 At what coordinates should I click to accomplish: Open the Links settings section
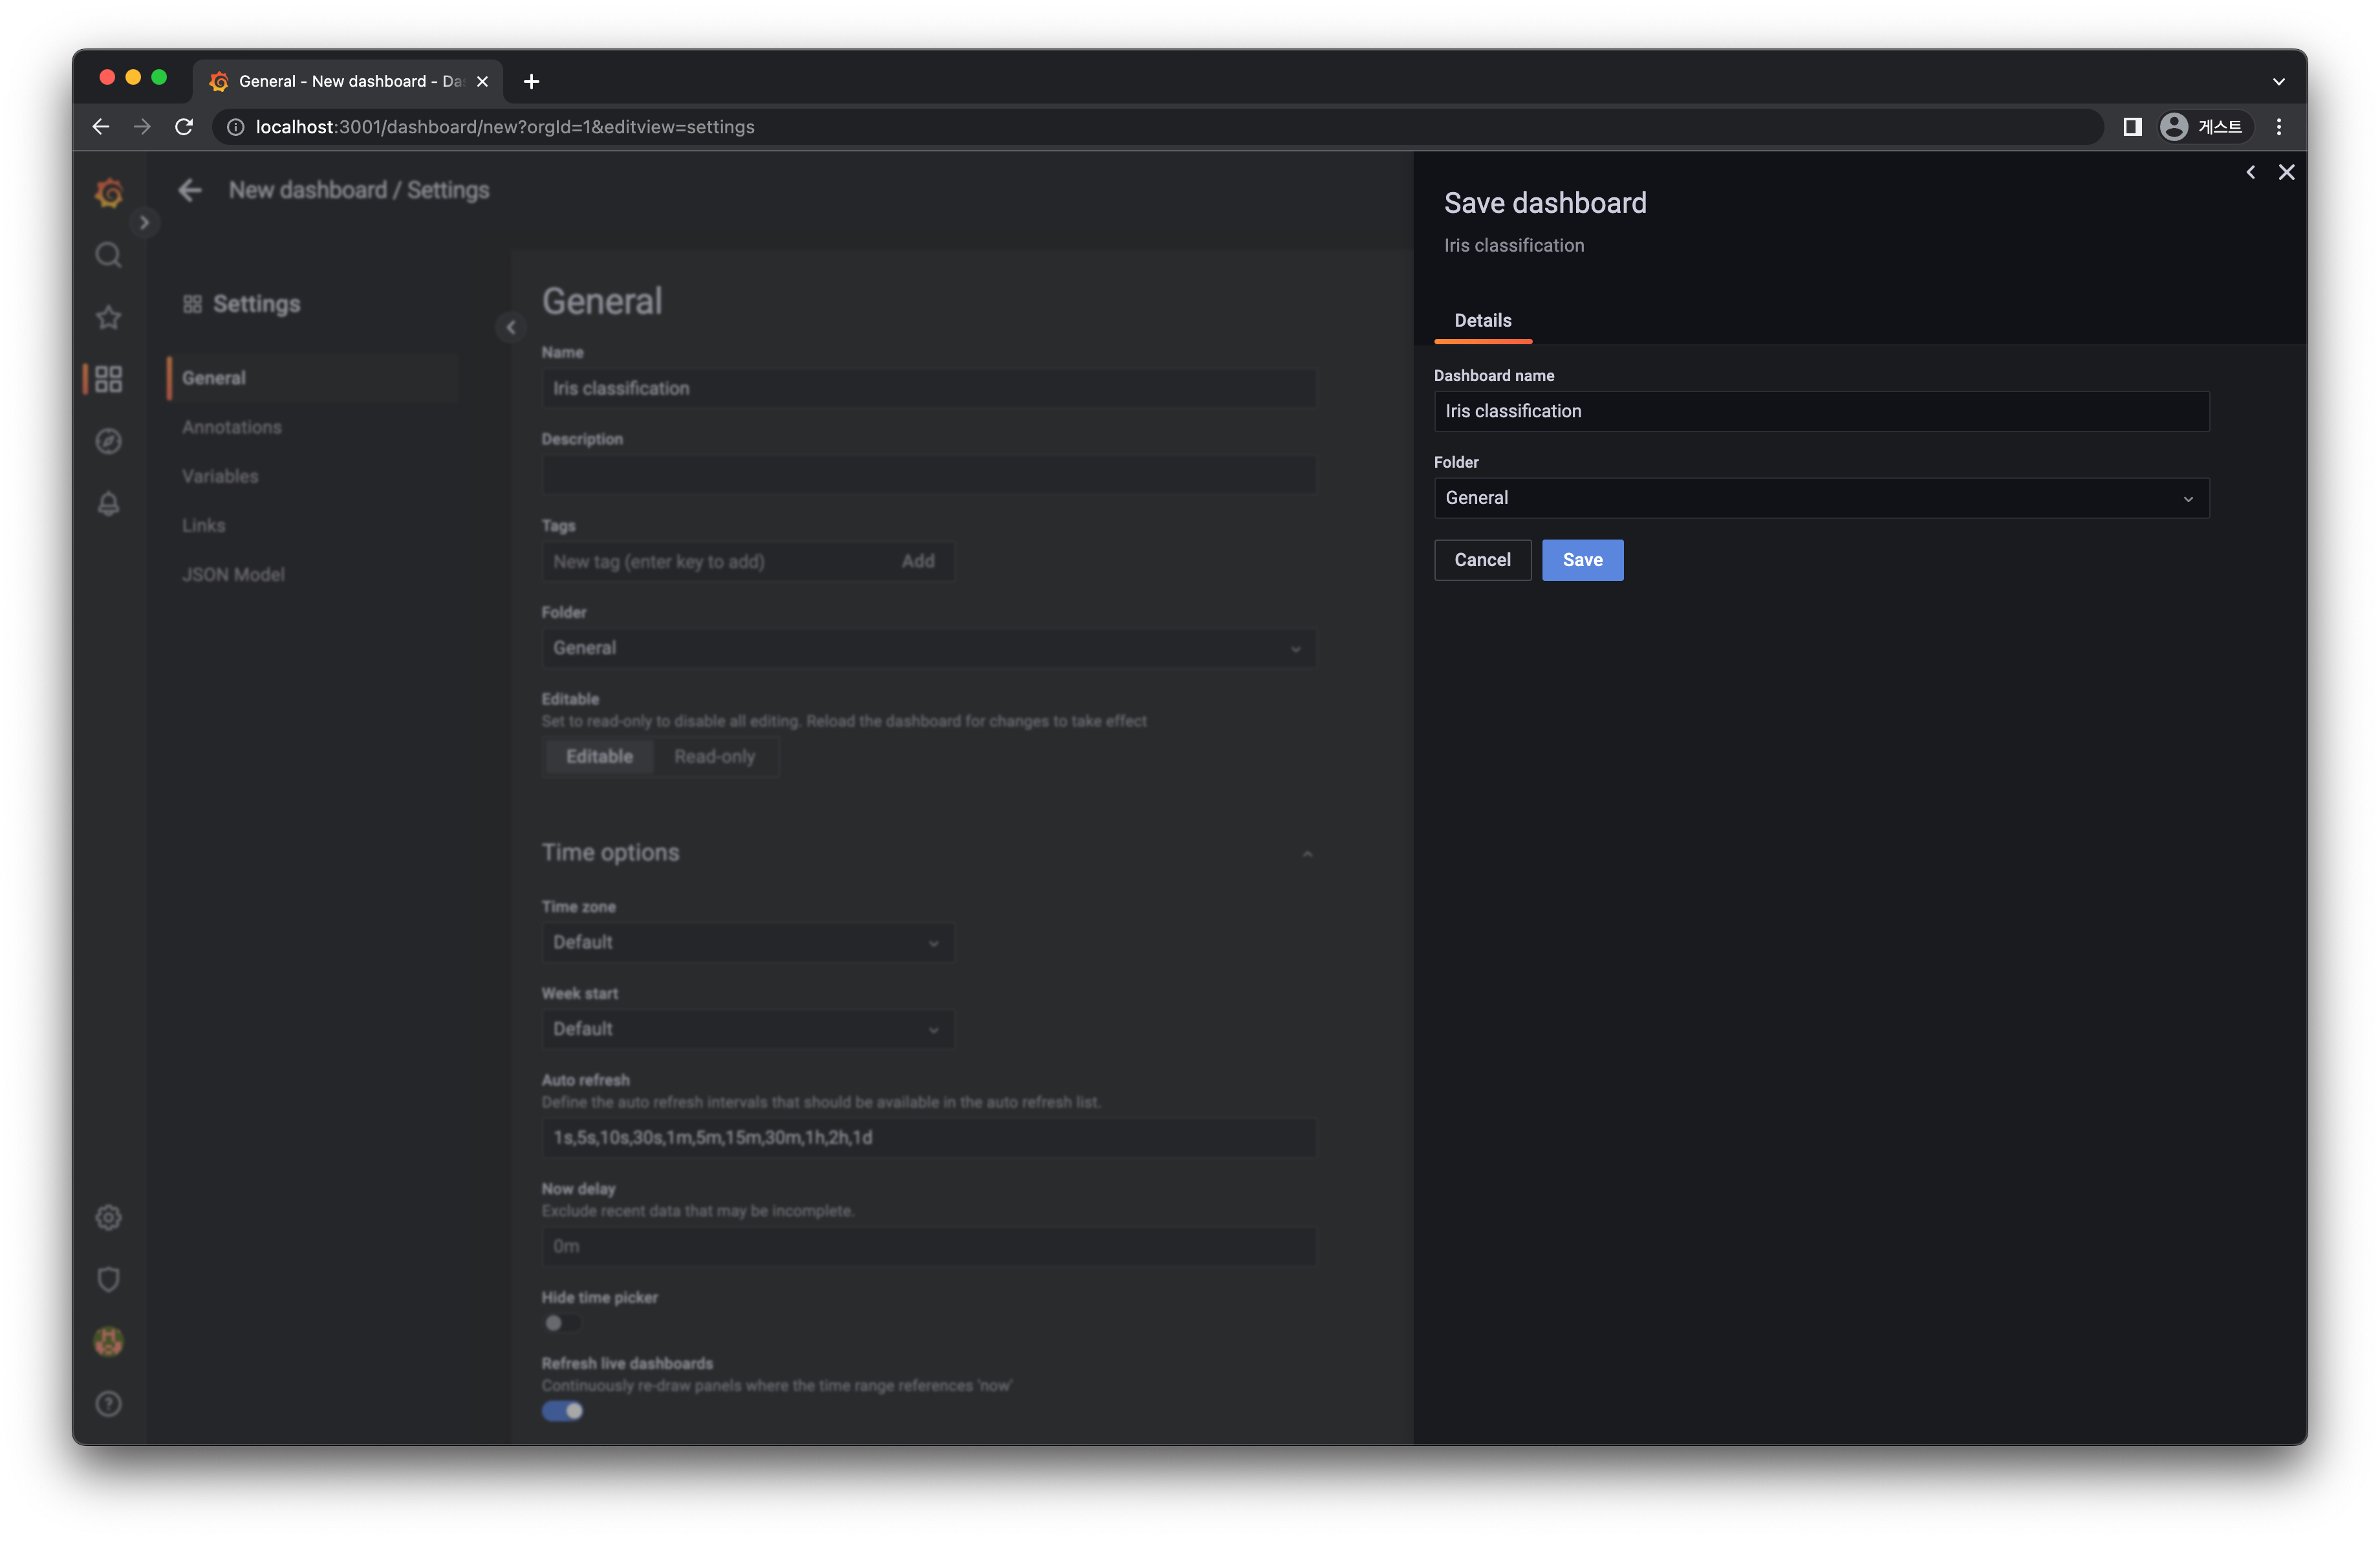(203, 525)
